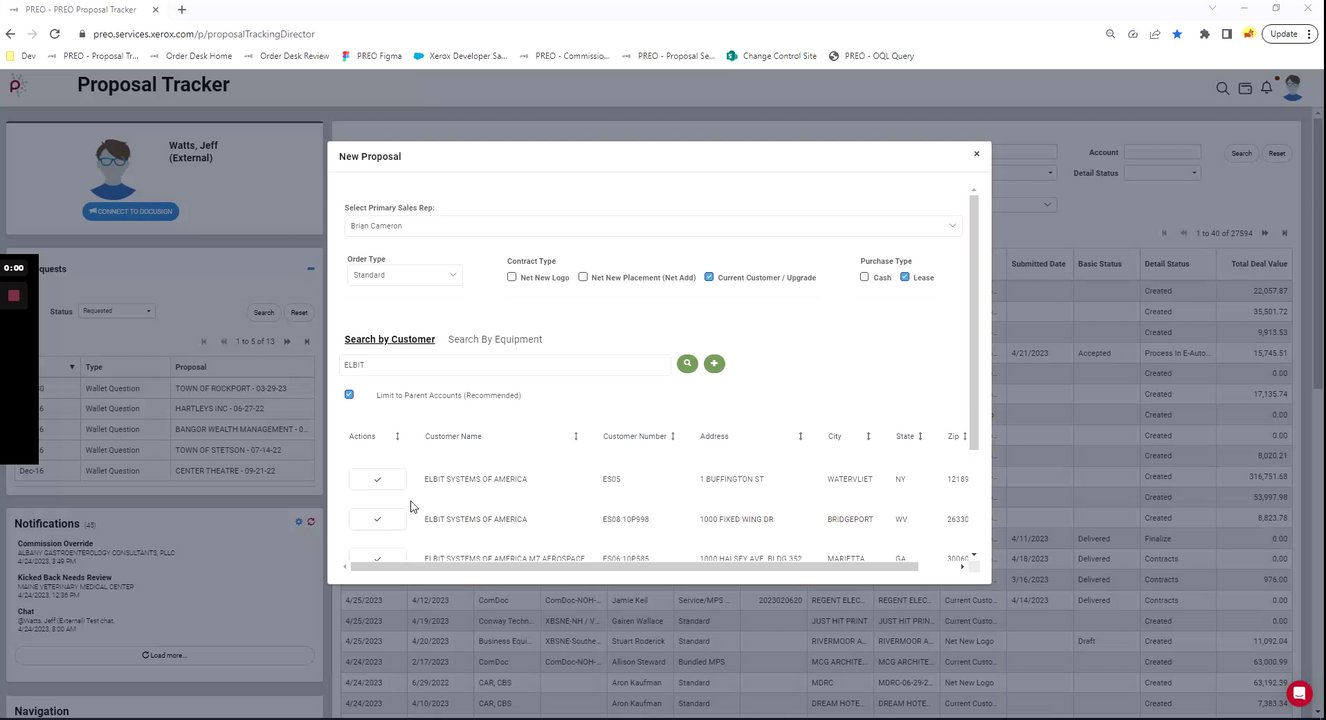The width and height of the screenshot is (1326, 720).
Task: Toggle Limit to Parent Accounts checkbox
Action: pyautogui.click(x=349, y=395)
